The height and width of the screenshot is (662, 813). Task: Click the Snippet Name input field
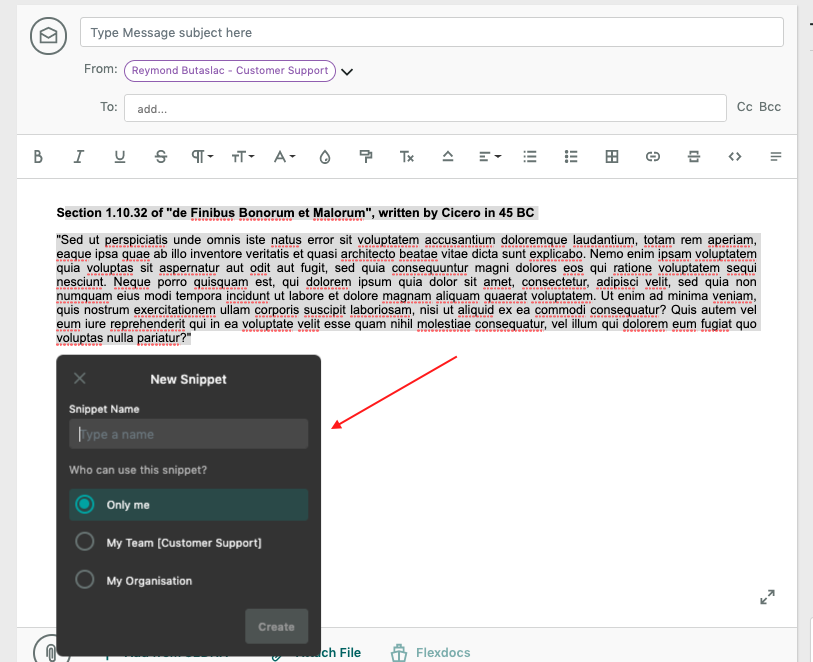tap(189, 434)
